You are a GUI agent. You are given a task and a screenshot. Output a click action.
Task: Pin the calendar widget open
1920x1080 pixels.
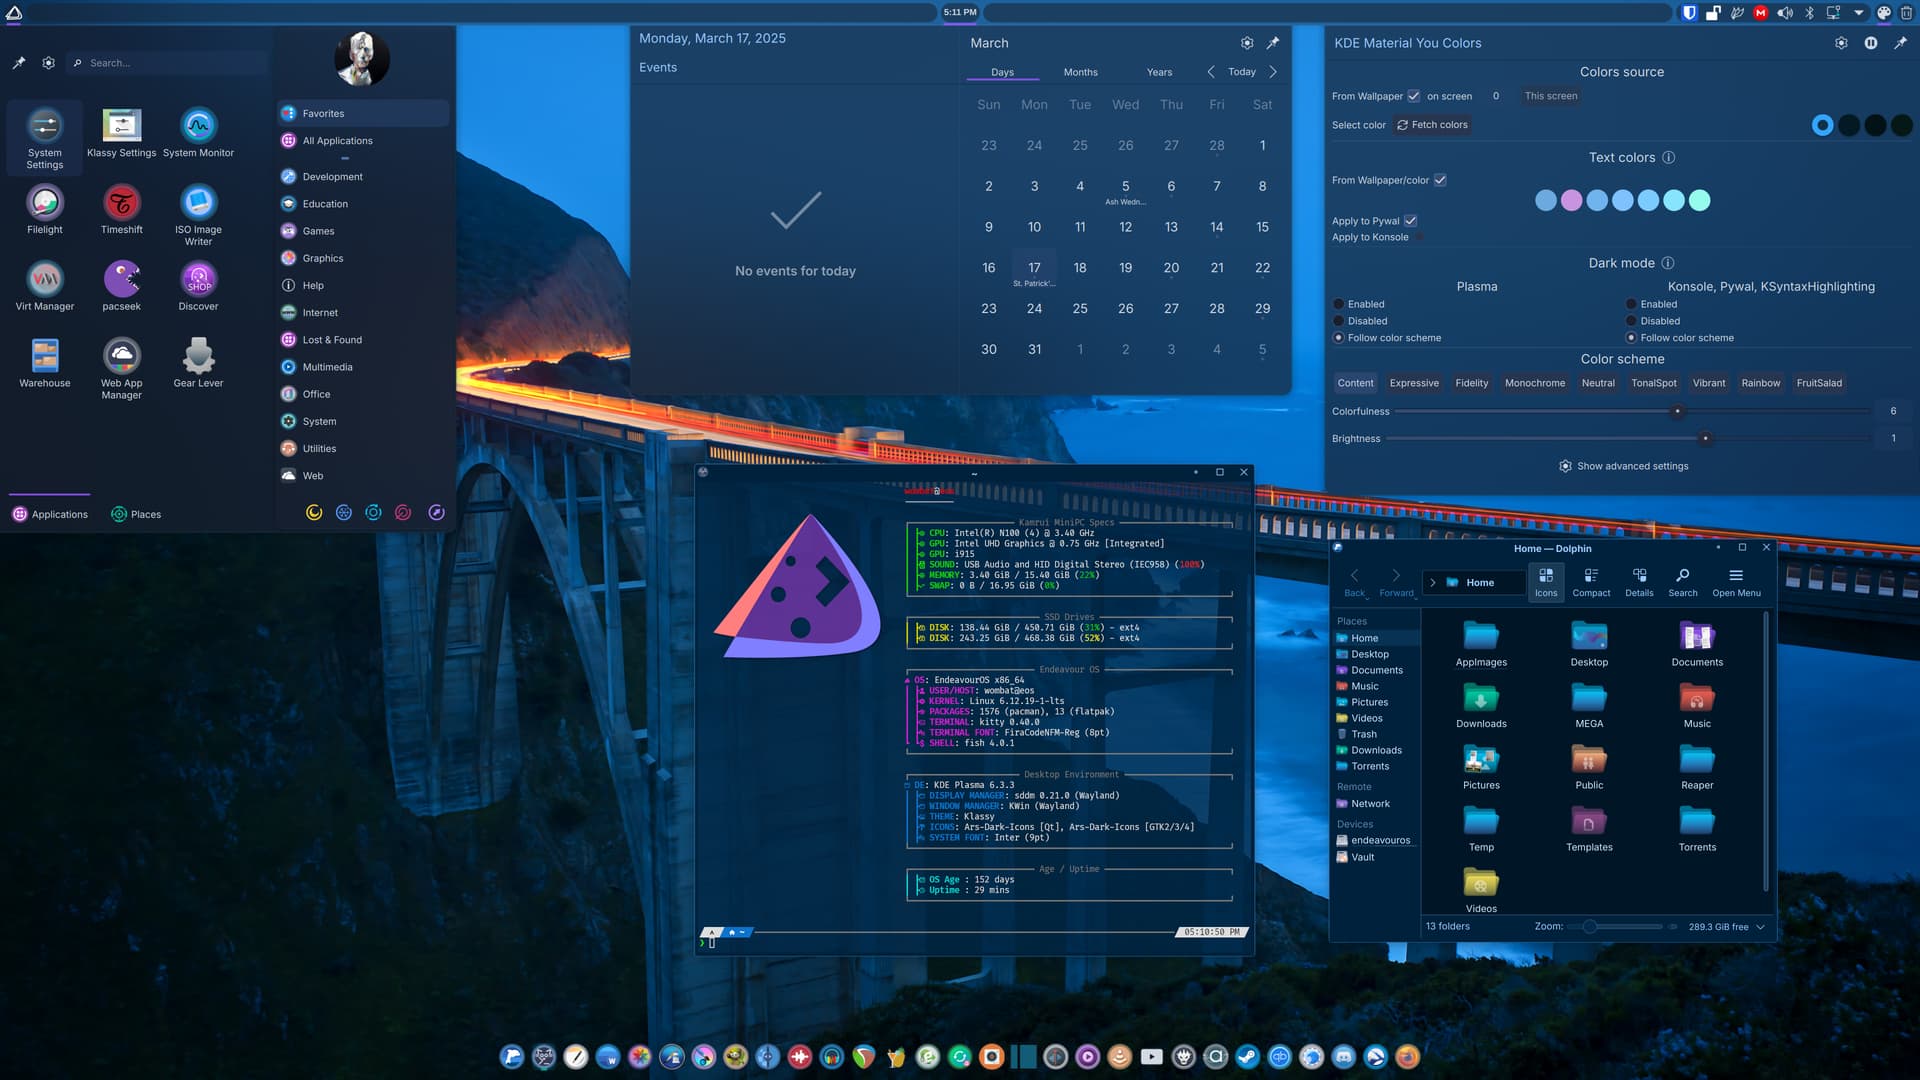[x=1272, y=43]
